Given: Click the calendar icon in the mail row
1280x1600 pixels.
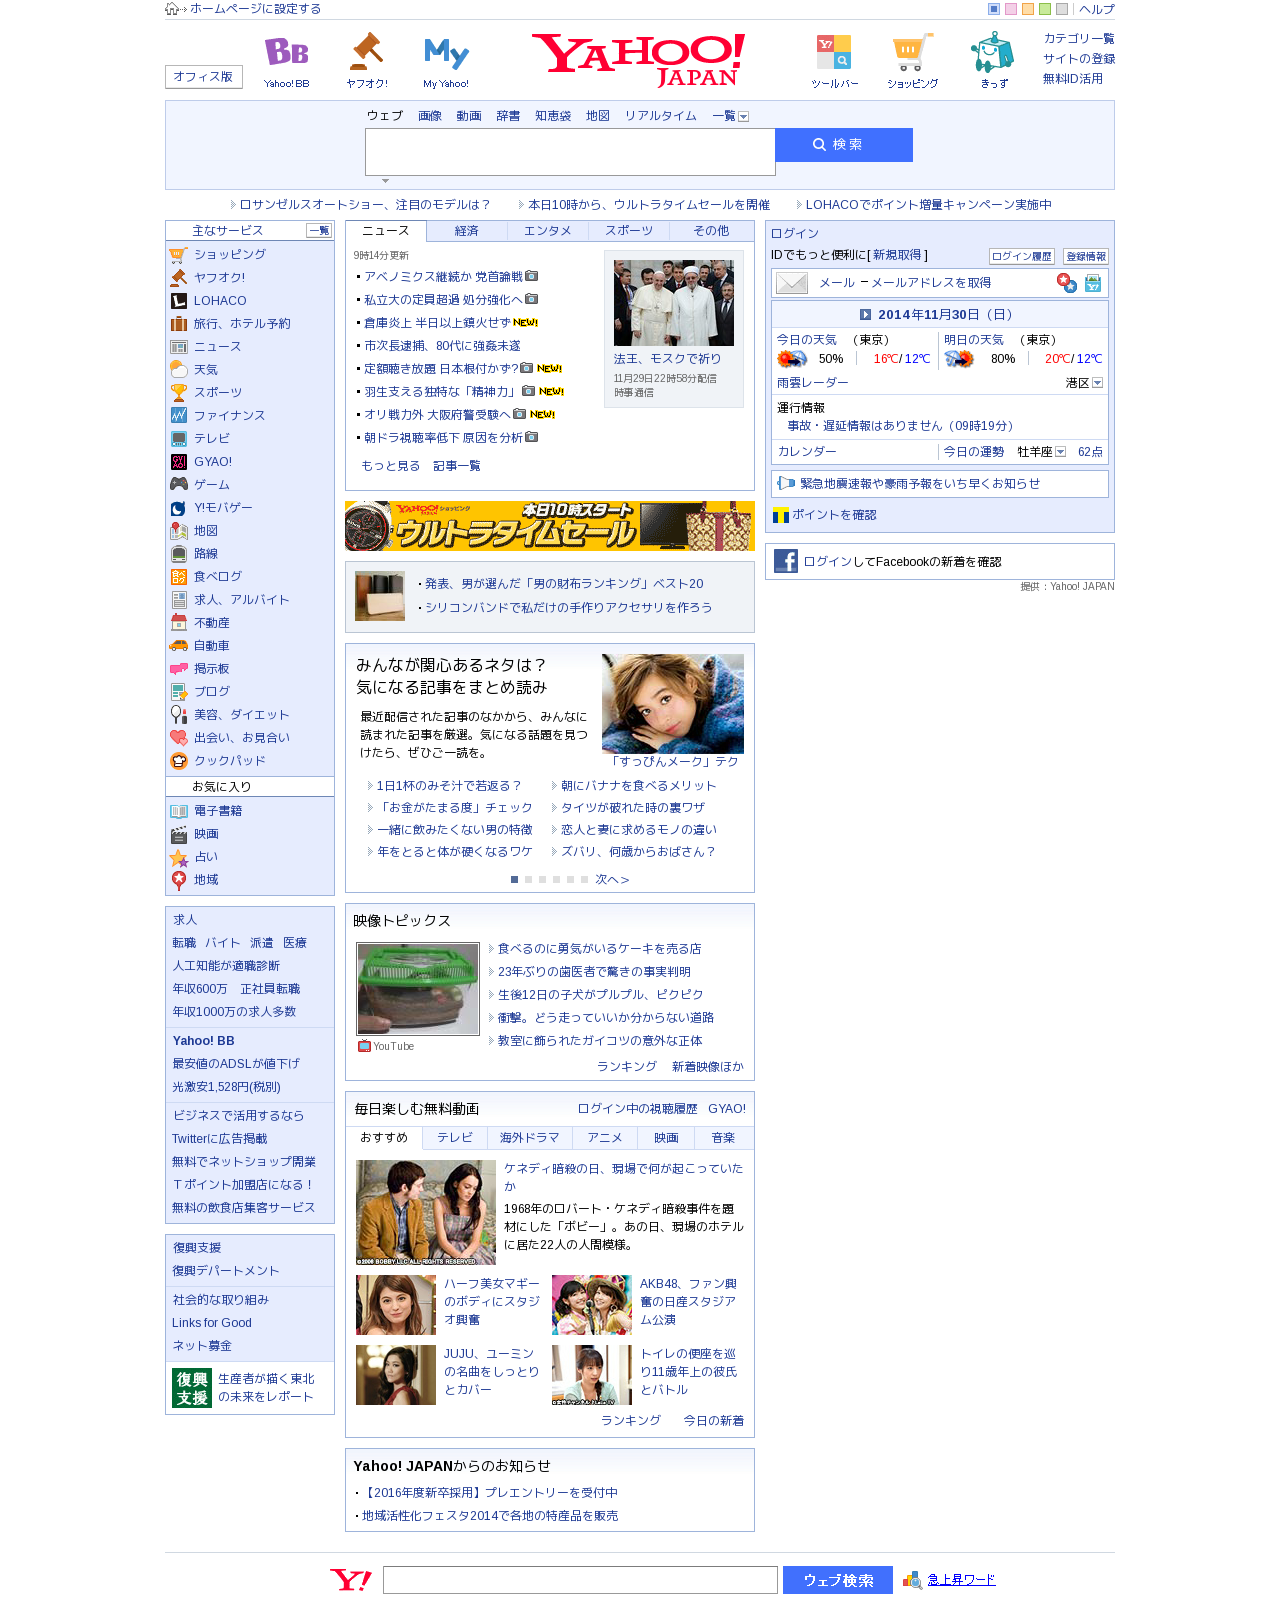Looking at the screenshot, I should click(x=1093, y=284).
